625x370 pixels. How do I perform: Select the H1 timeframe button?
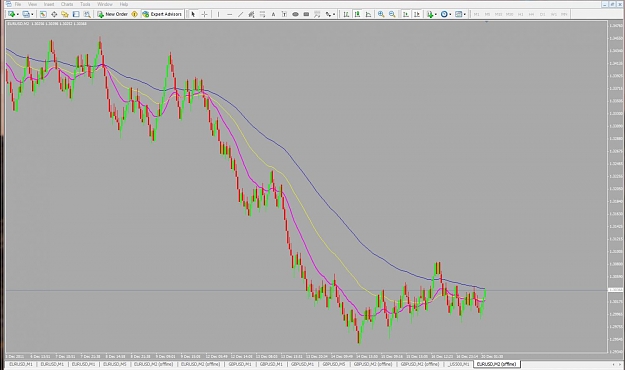(521, 14)
